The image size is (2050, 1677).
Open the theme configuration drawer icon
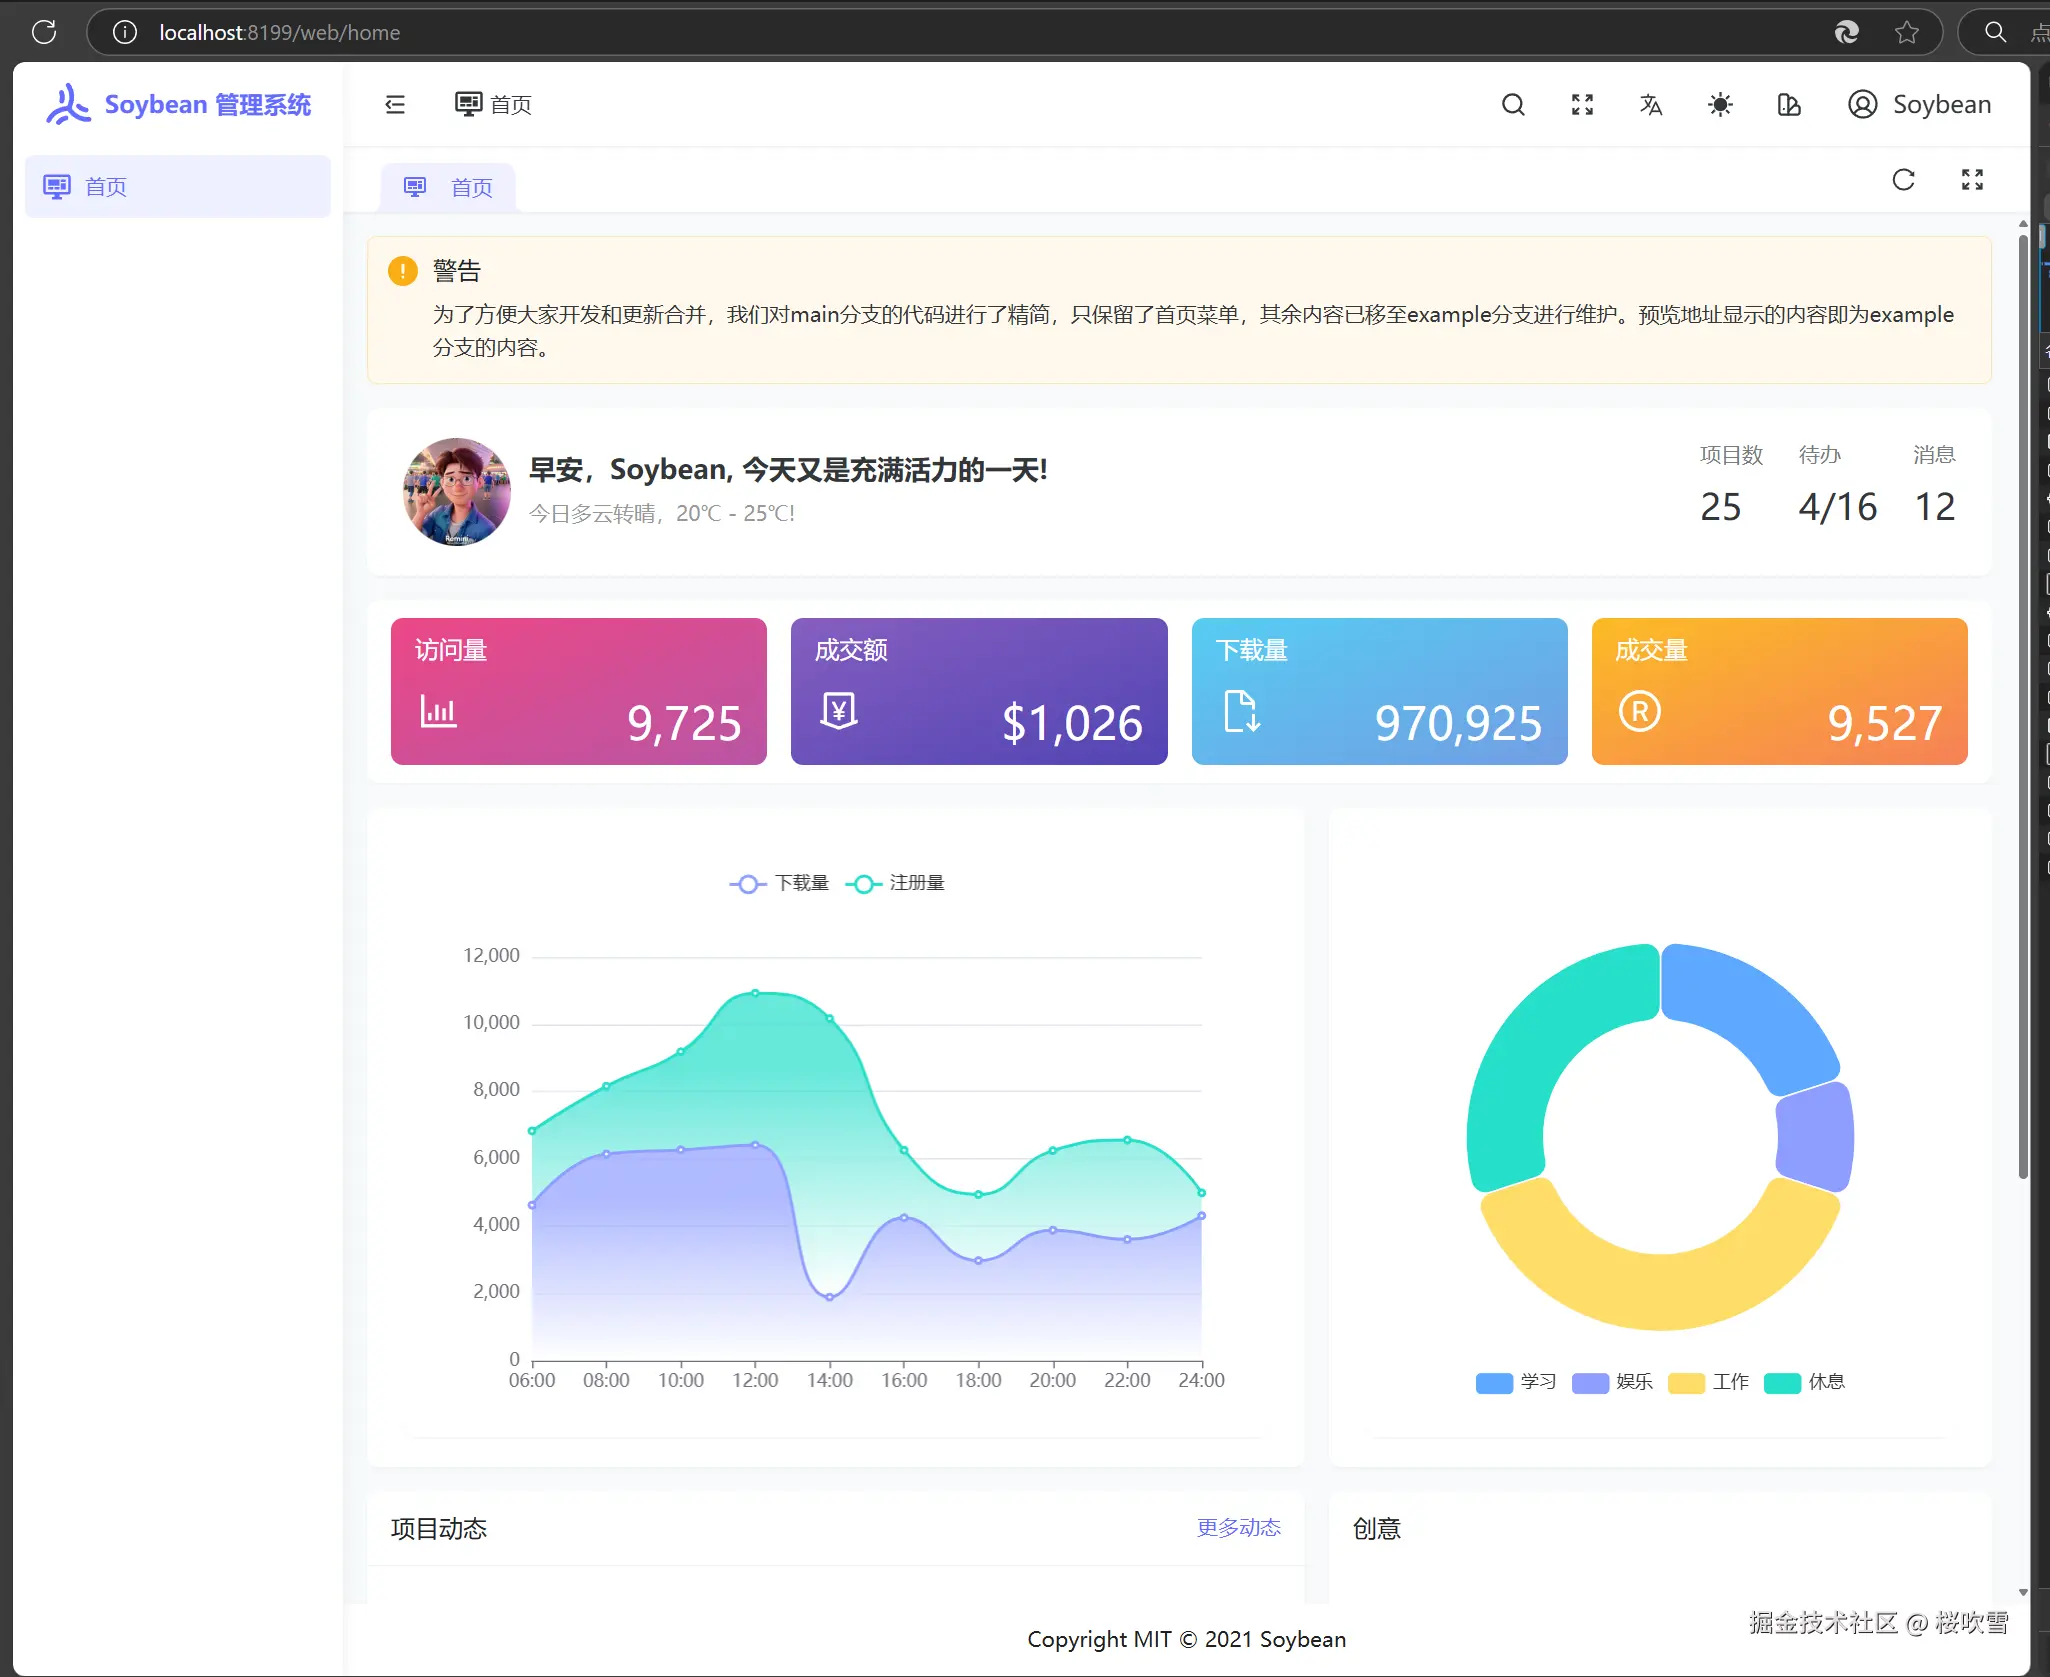pos(1789,104)
